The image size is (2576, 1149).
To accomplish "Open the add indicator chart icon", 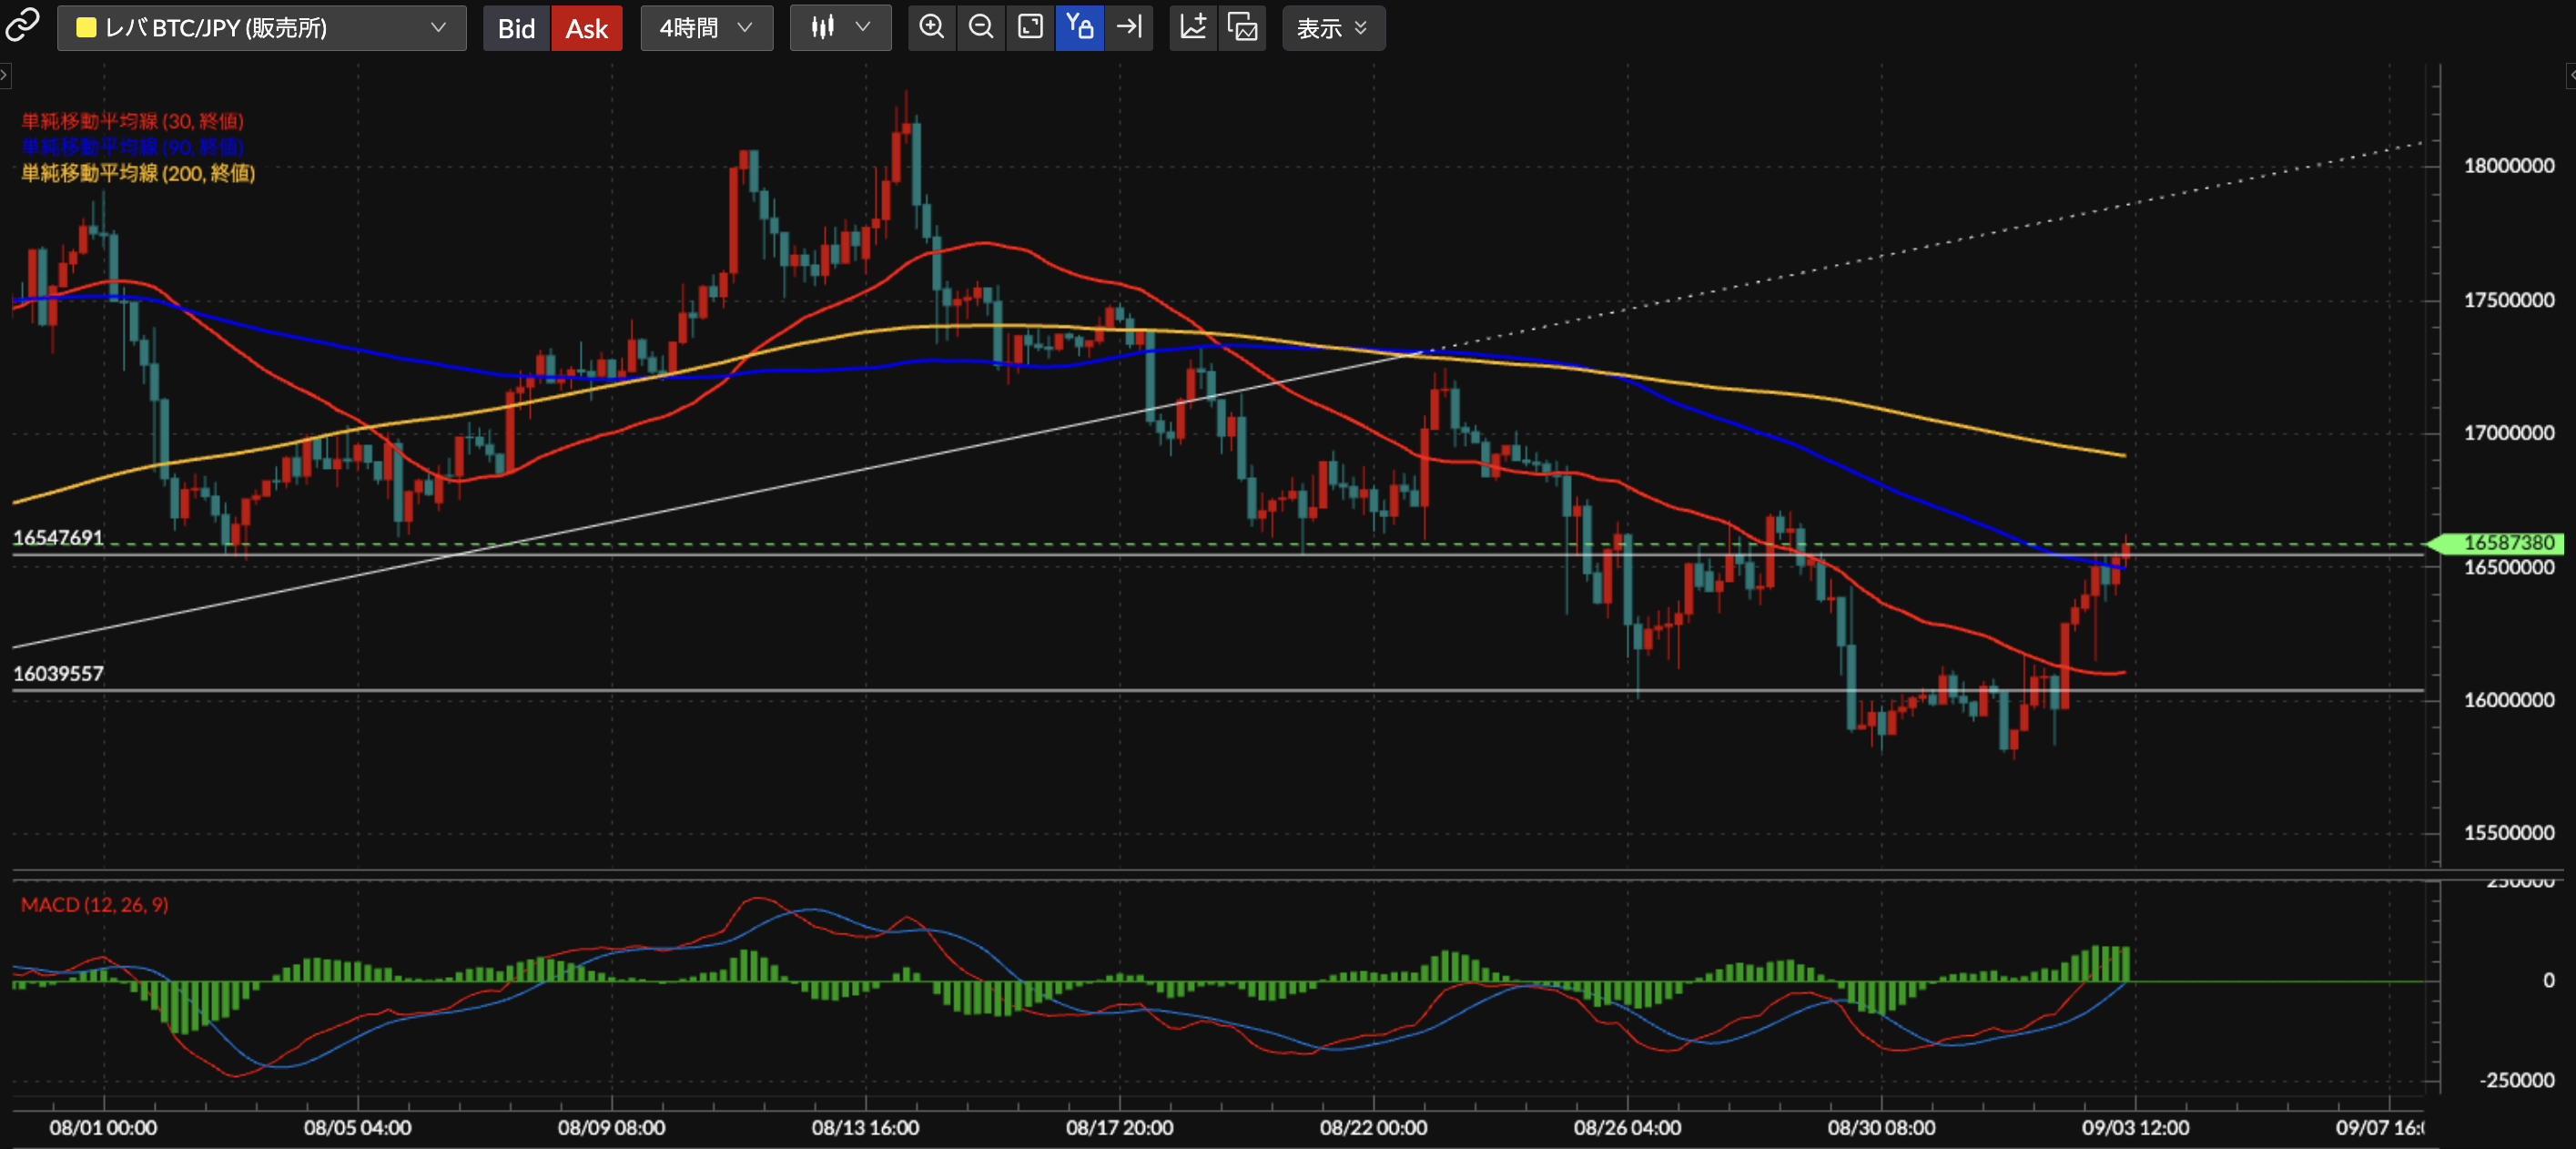I will (1193, 27).
